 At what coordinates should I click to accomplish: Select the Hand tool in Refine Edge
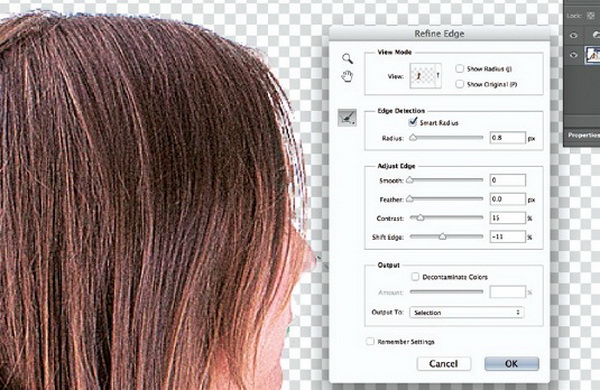[347, 76]
